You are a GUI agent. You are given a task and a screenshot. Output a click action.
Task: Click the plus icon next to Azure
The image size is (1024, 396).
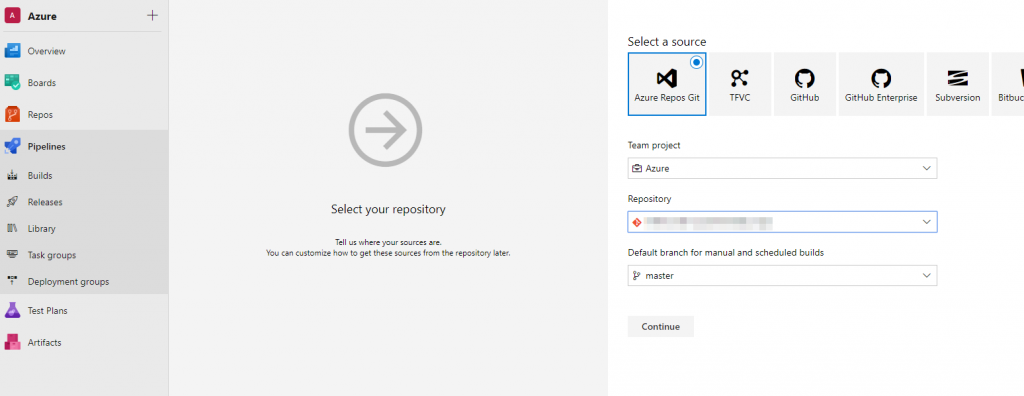point(152,16)
